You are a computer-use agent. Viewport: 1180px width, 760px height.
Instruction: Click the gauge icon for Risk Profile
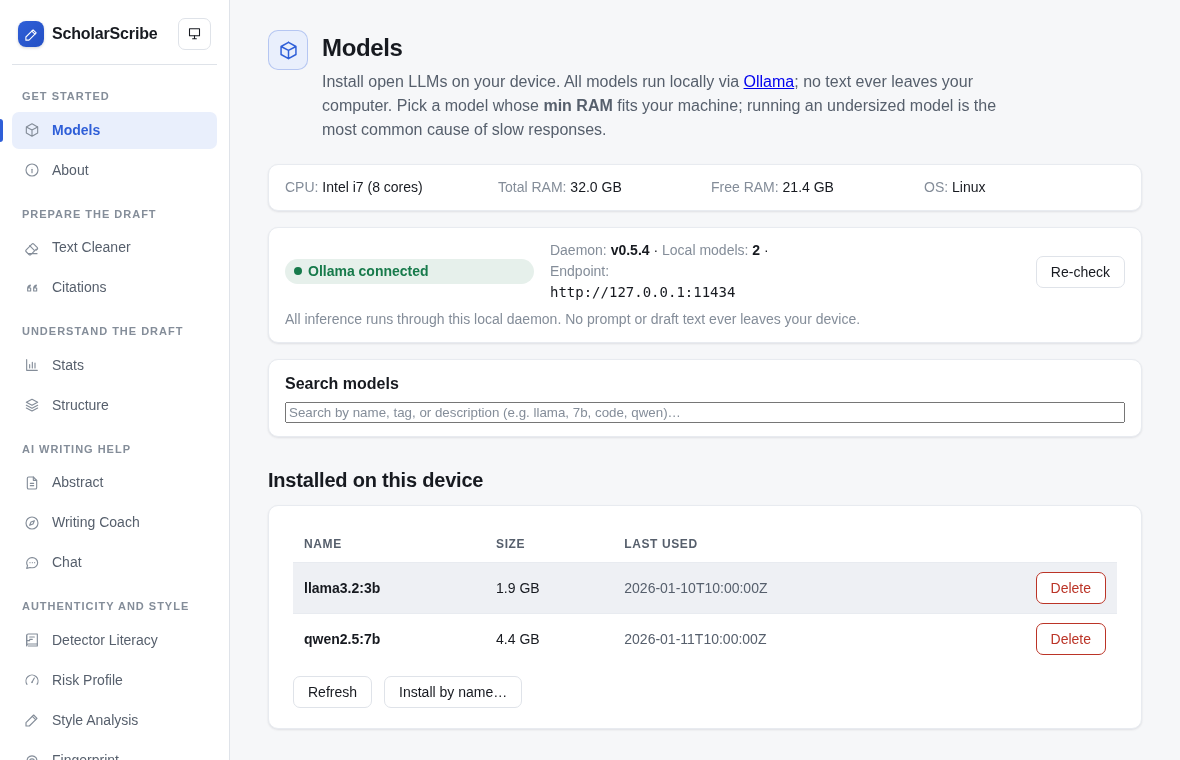click(32, 680)
